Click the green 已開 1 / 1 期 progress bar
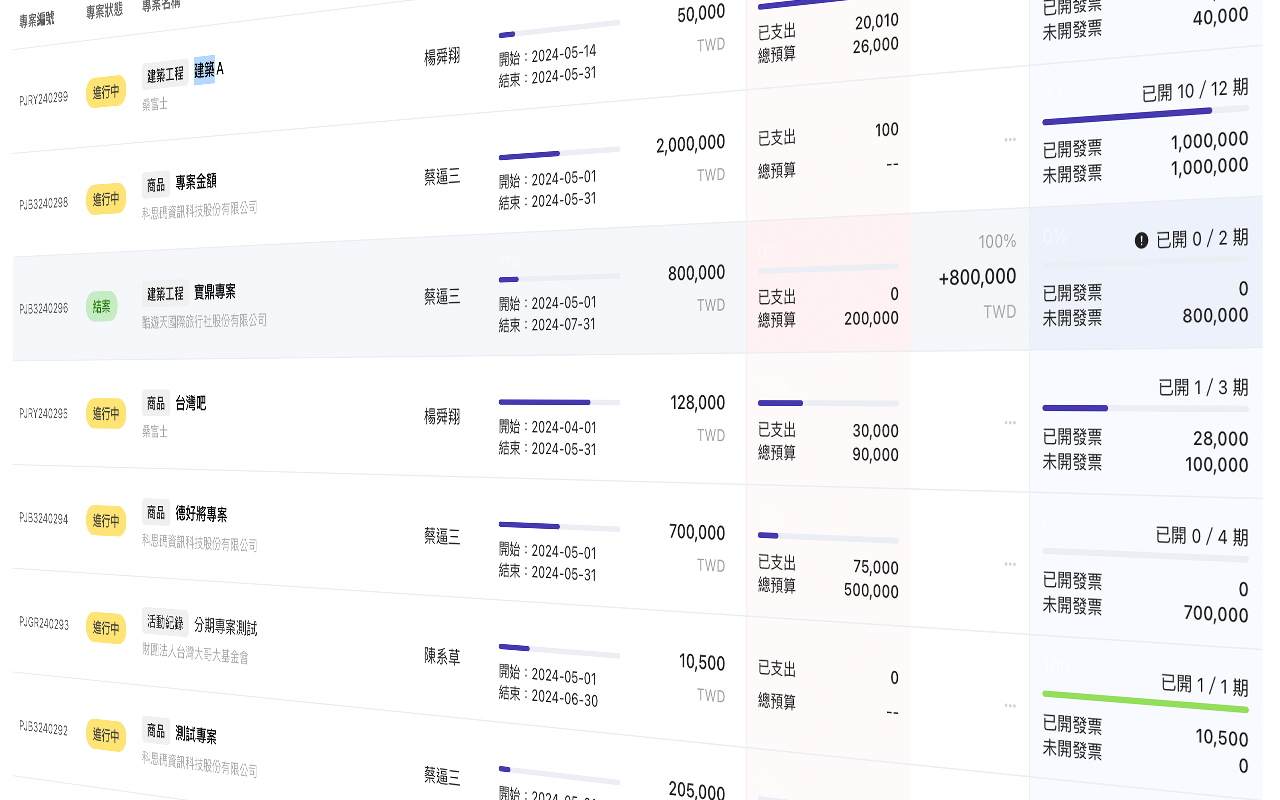The height and width of the screenshot is (800, 1280). tap(1145, 701)
